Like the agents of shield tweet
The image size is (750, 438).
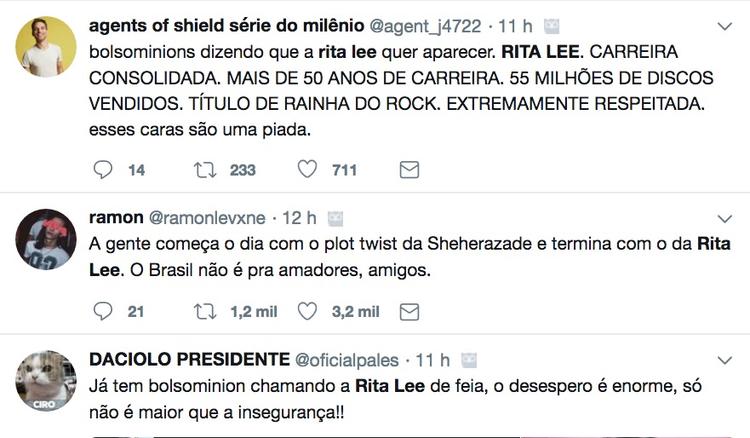[x=308, y=170]
